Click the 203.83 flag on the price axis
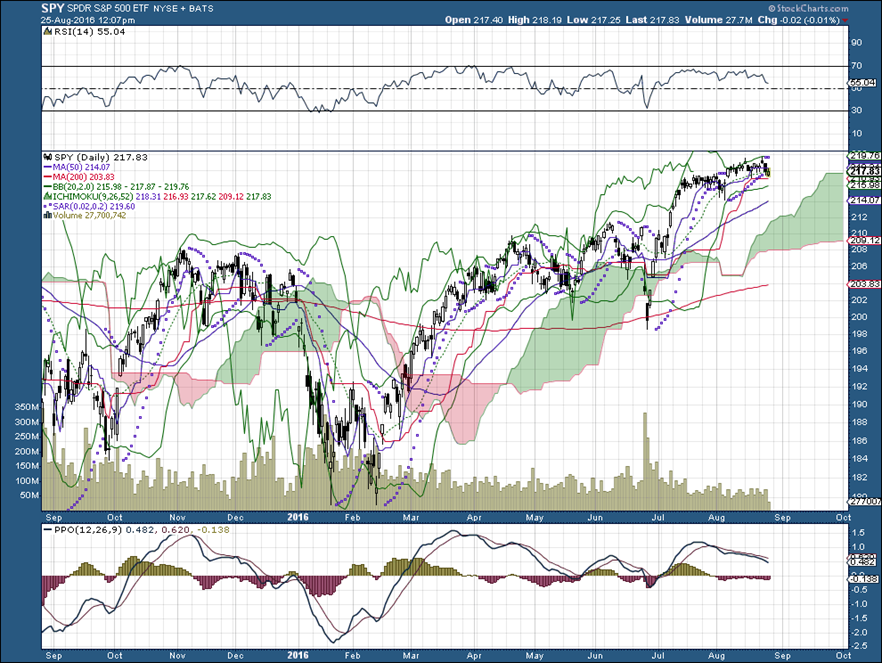The image size is (882, 663). pos(864,285)
